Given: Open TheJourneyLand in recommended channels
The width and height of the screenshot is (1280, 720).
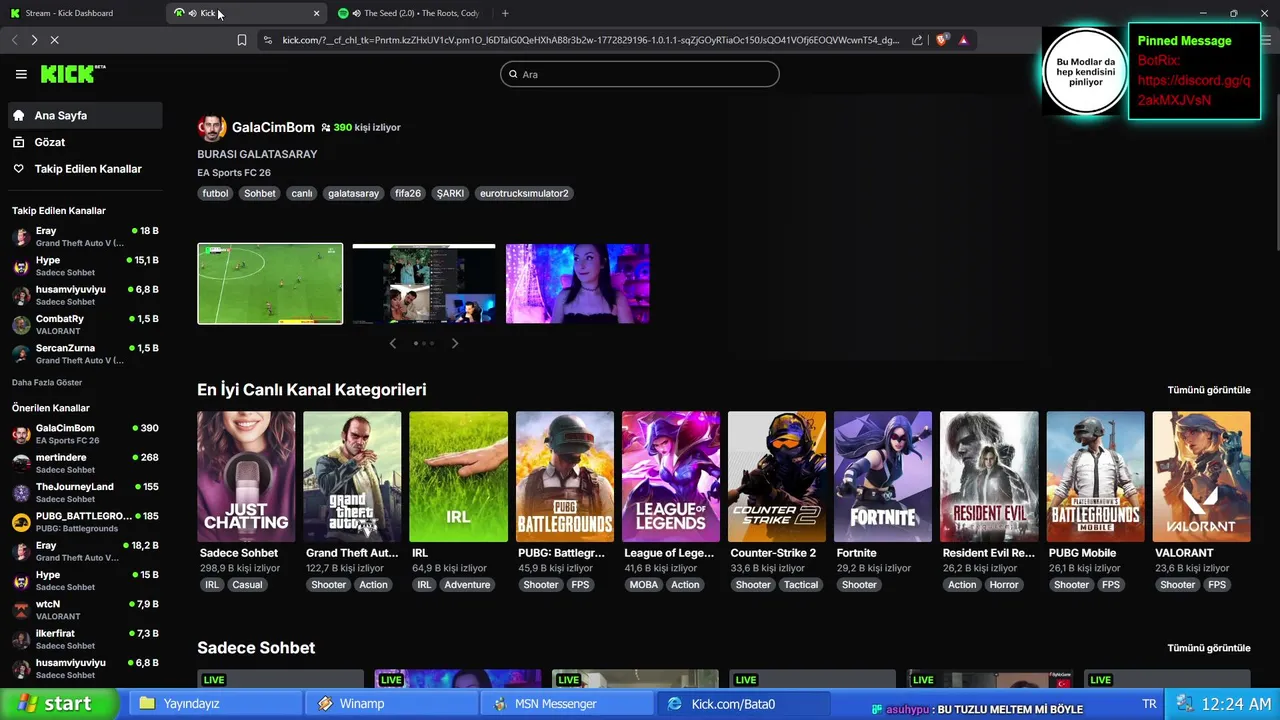Looking at the screenshot, I should click(x=85, y=492).
